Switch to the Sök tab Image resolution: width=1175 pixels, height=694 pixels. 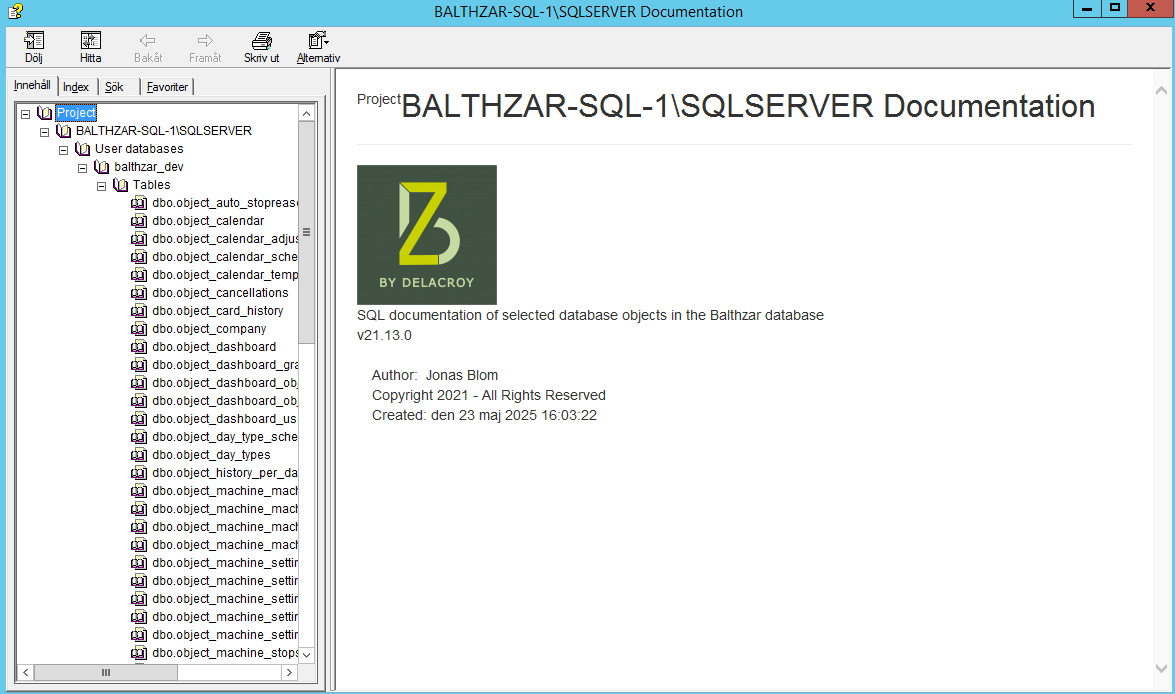(115, 87)
